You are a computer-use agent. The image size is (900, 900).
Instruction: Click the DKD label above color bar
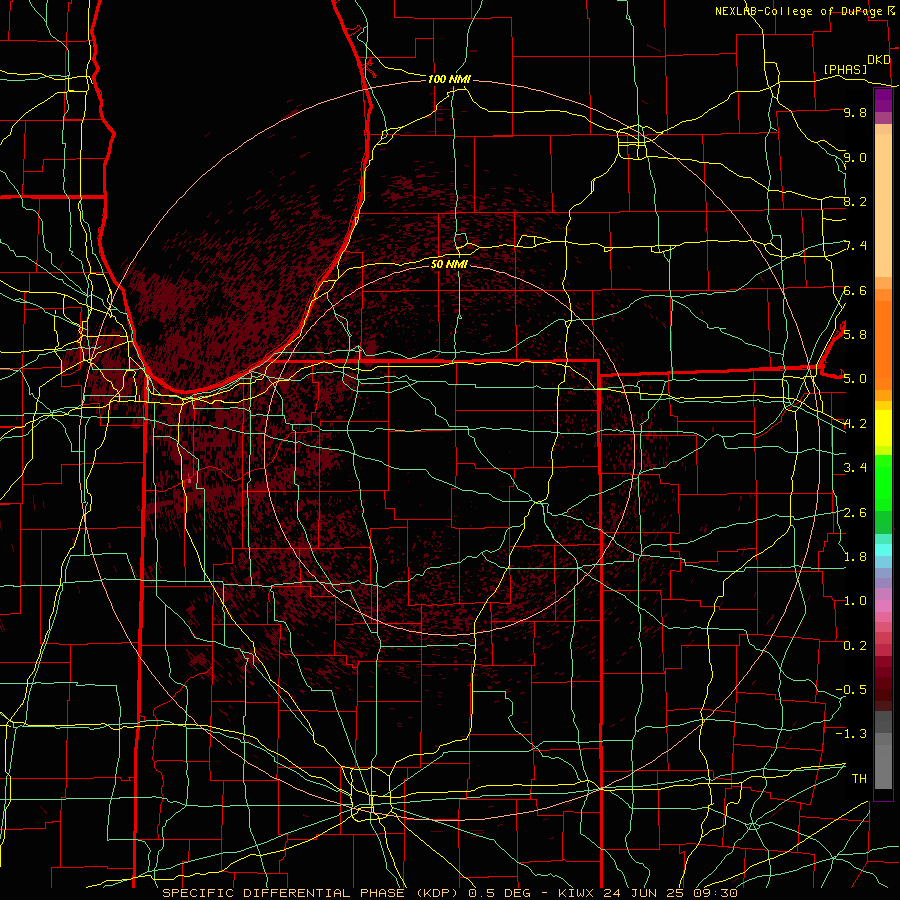pos(879,60)
